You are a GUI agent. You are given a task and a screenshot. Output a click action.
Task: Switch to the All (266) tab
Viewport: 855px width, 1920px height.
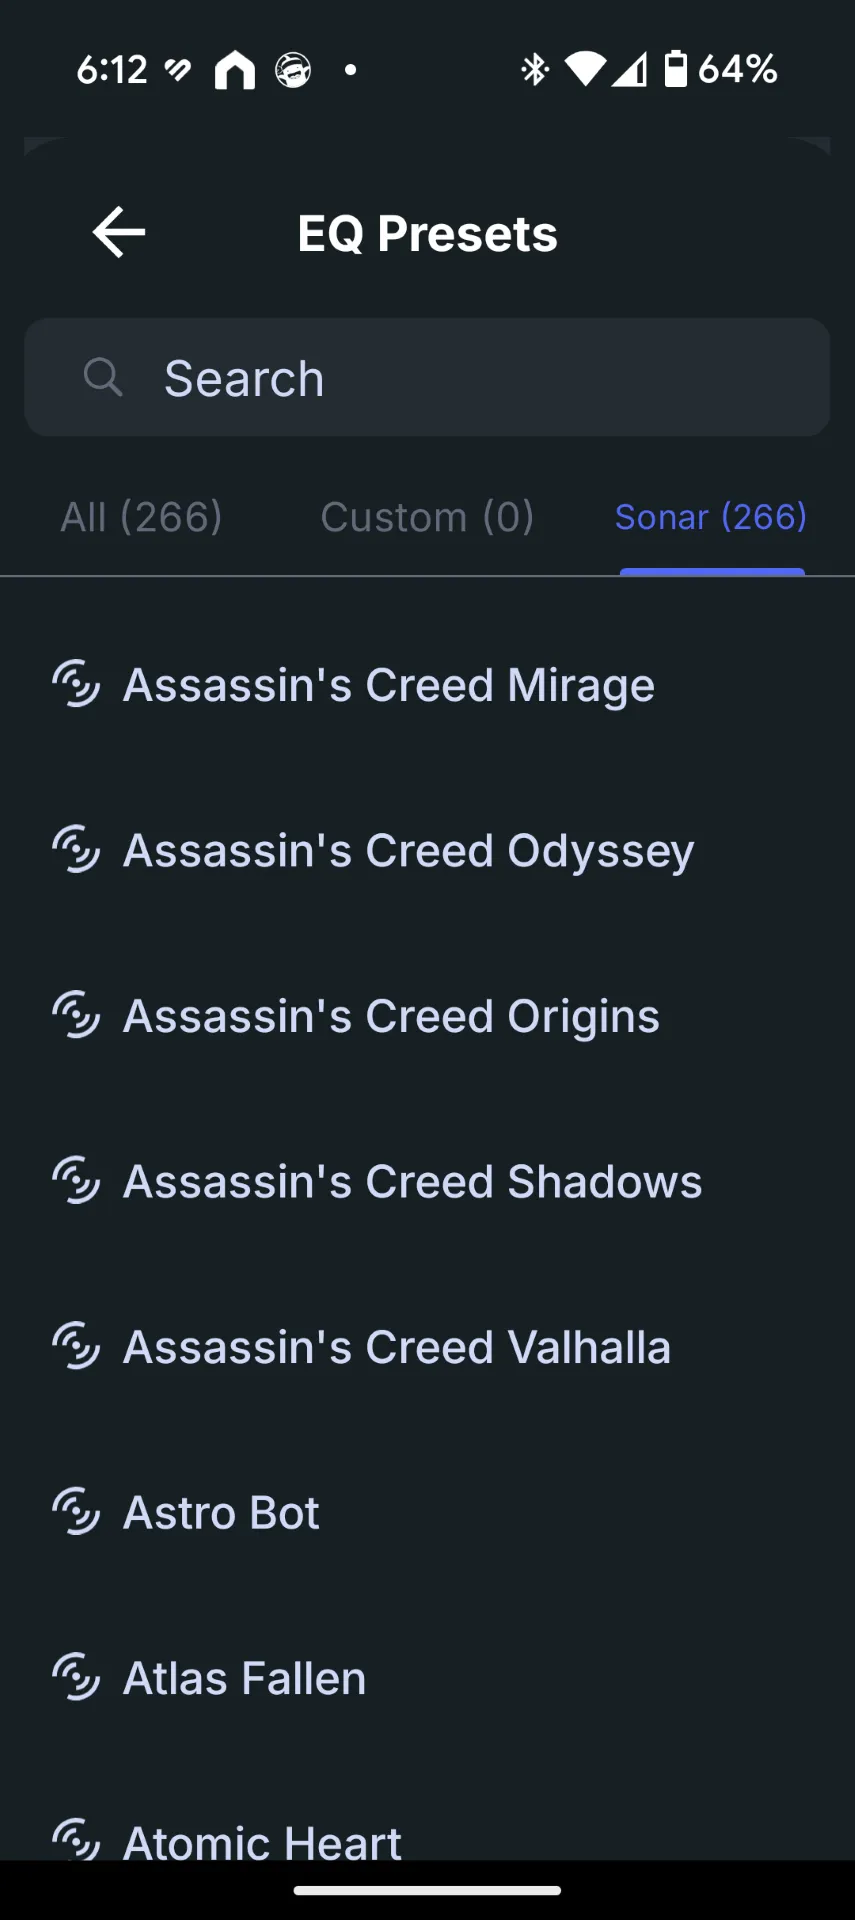141,517
